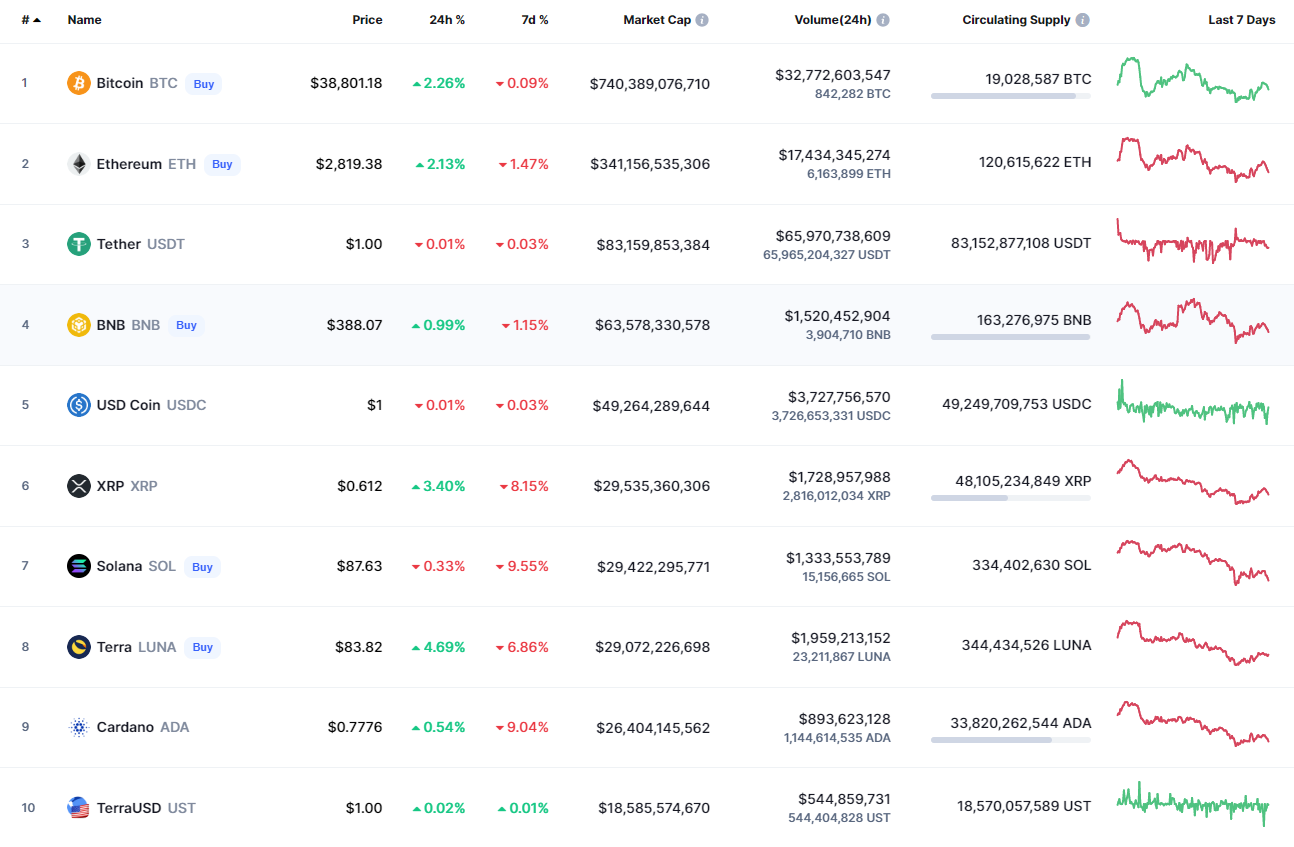Sort by the 24h % column header
Image resolution: width=1294 pixels, height=847 pixels.
(446, 20)
